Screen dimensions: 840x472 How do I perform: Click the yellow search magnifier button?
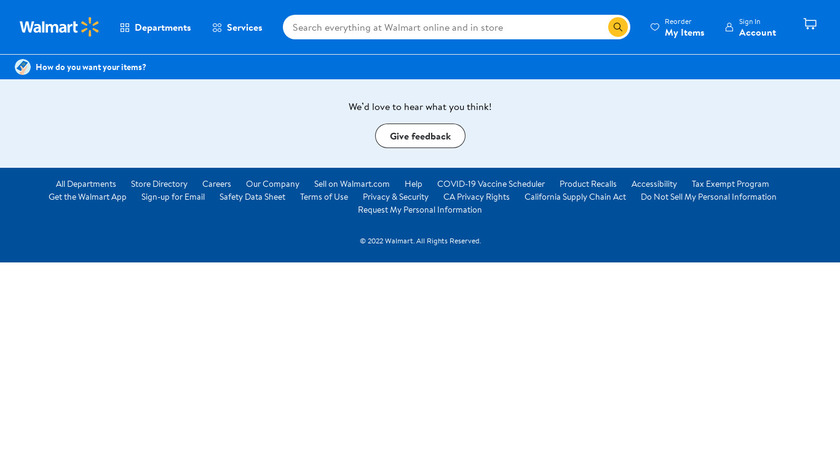coord(617,27)
